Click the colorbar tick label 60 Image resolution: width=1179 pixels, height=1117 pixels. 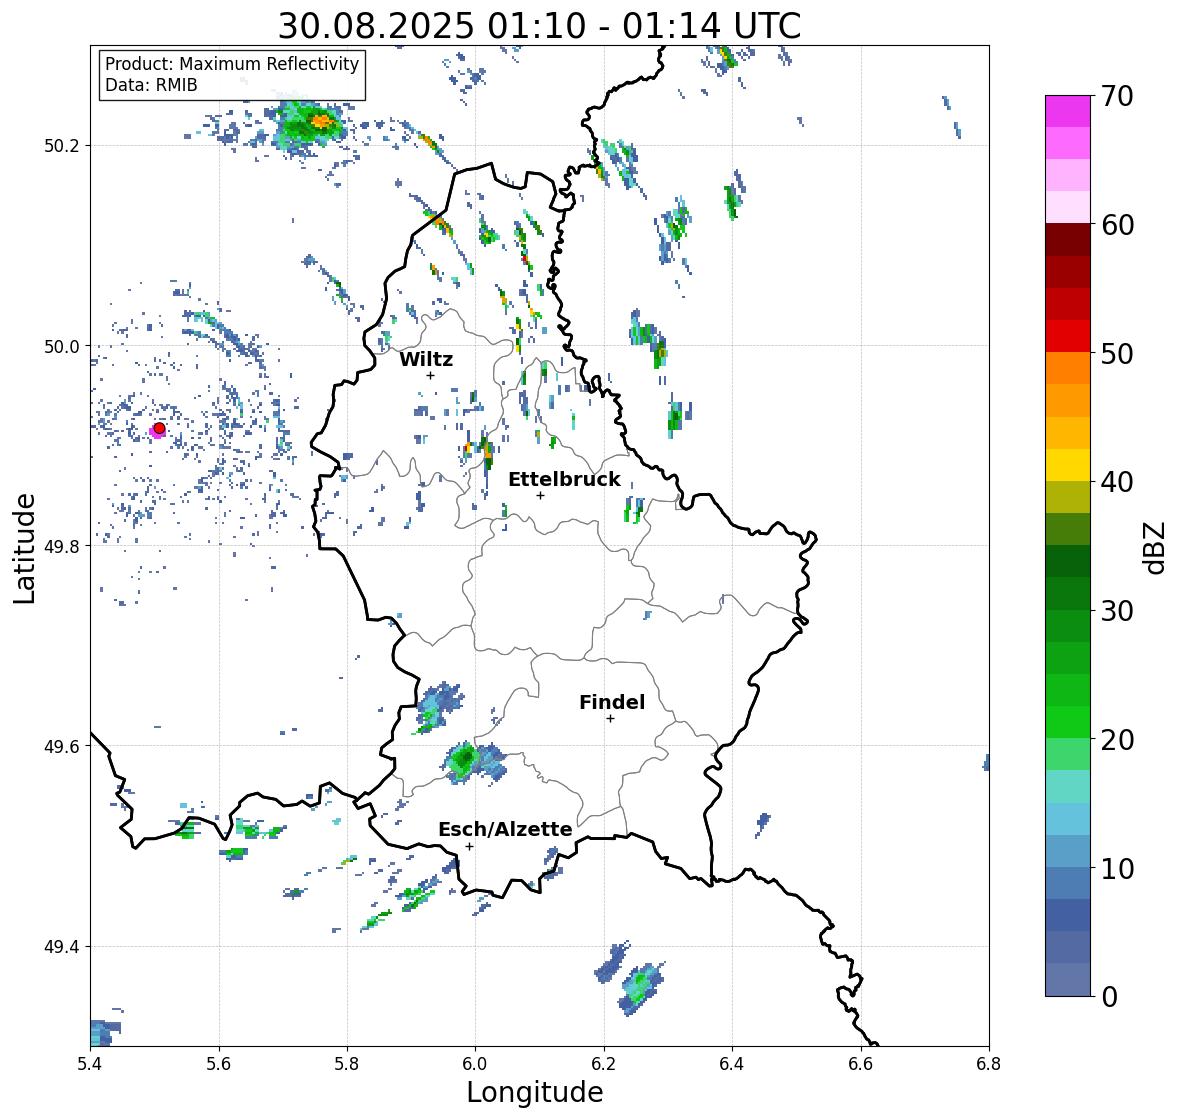pos(1117,225)
